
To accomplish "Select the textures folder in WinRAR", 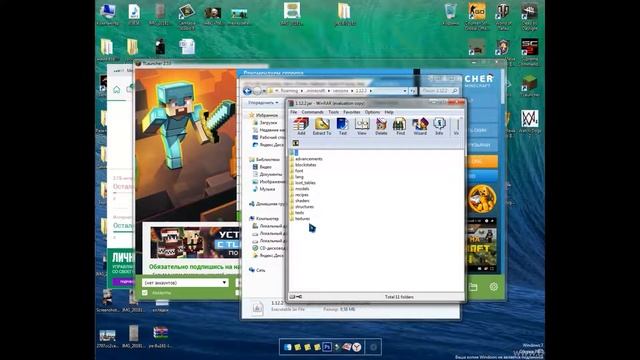I will click(x=300, y=219).
